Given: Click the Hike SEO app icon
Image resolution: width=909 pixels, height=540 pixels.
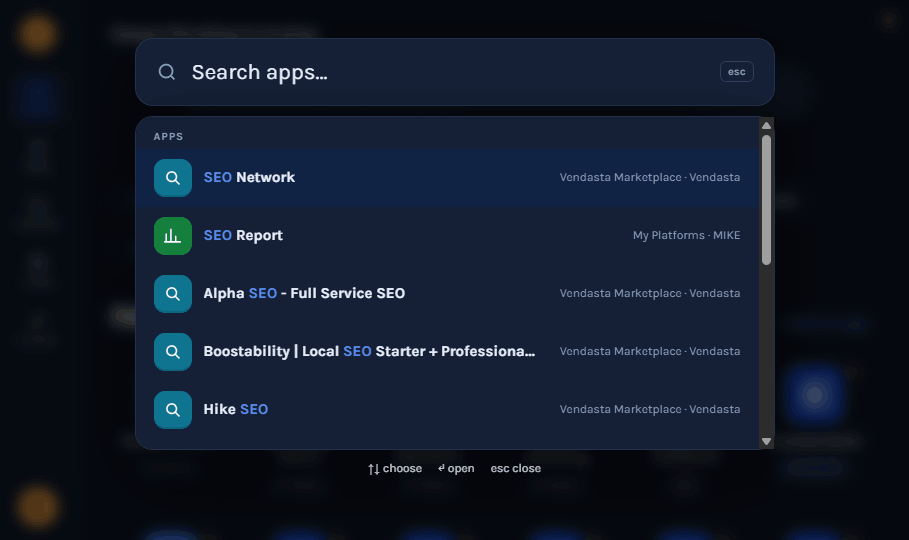Looking at the screenshot, I should (x=173, y=409).
